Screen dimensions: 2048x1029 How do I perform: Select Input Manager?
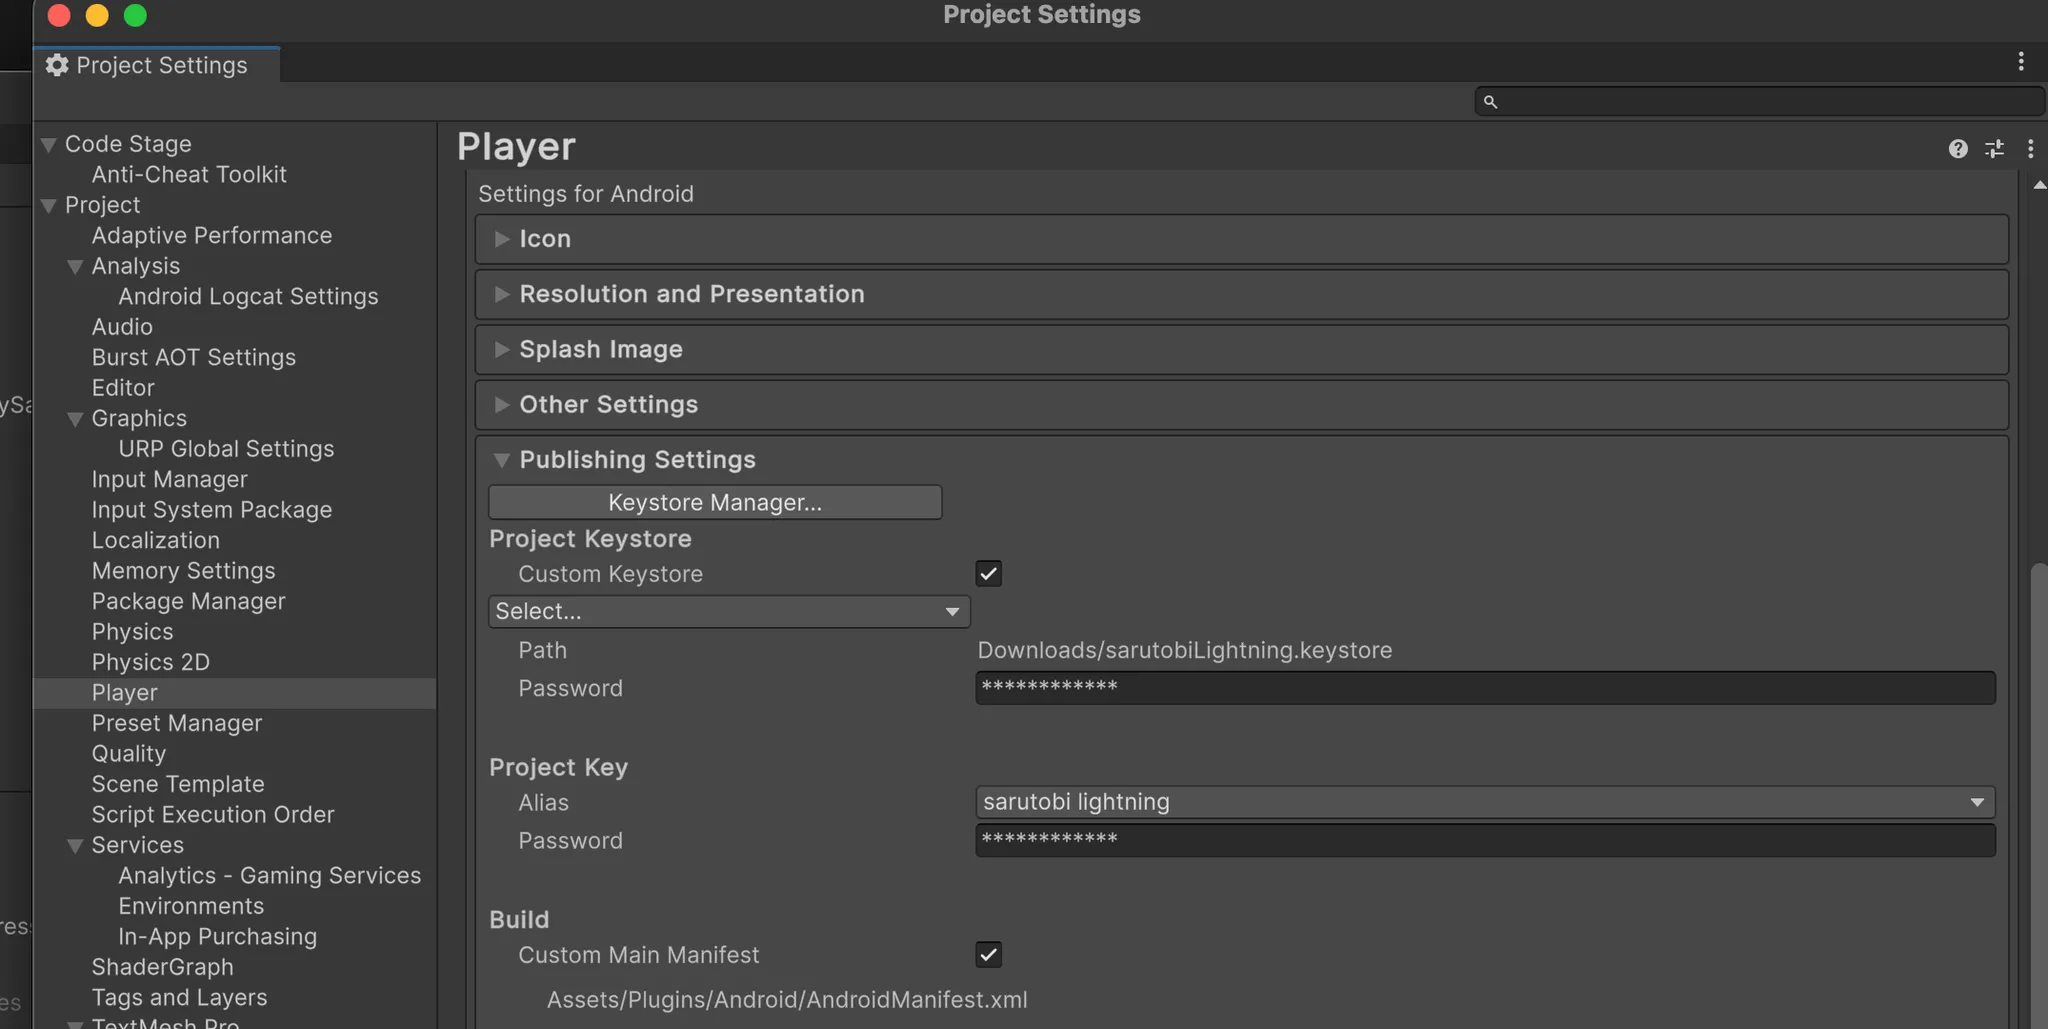(x=169, y=480)
